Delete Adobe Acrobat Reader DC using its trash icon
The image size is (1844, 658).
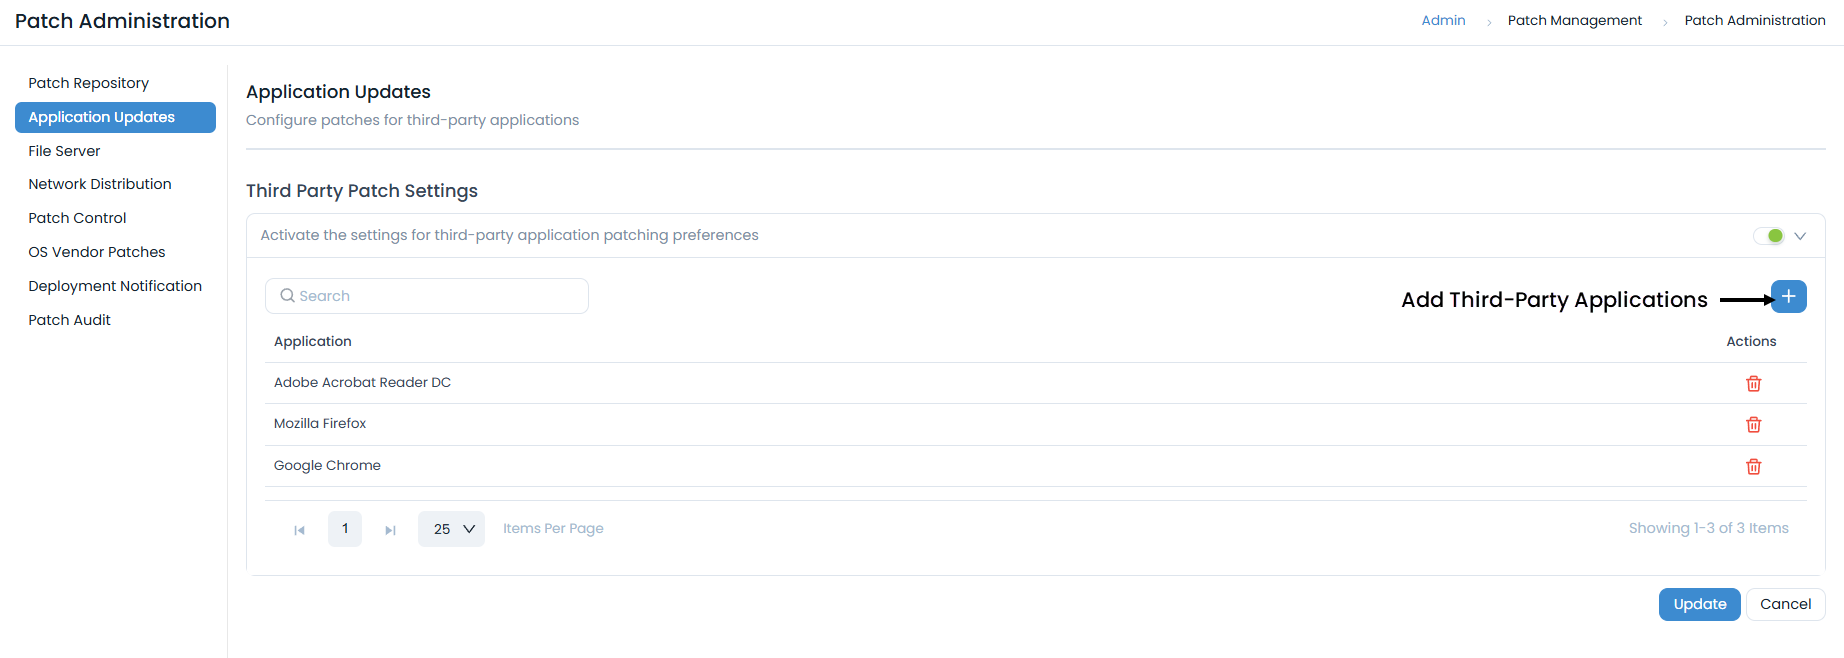point(1753,383)
